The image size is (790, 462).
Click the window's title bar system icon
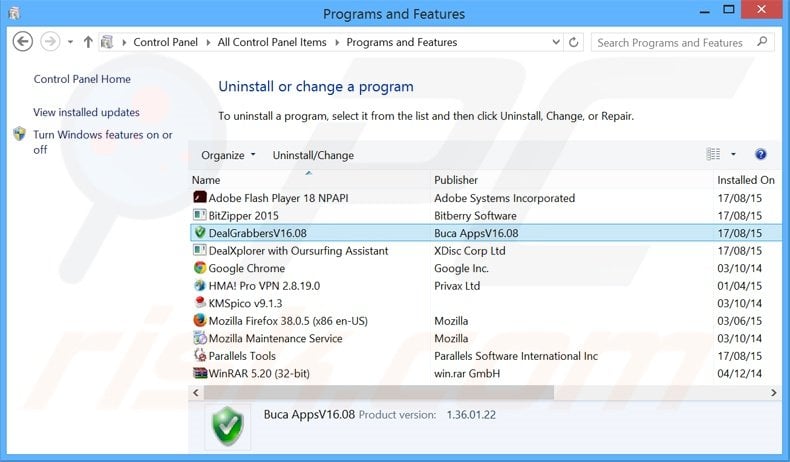[15, 13]
